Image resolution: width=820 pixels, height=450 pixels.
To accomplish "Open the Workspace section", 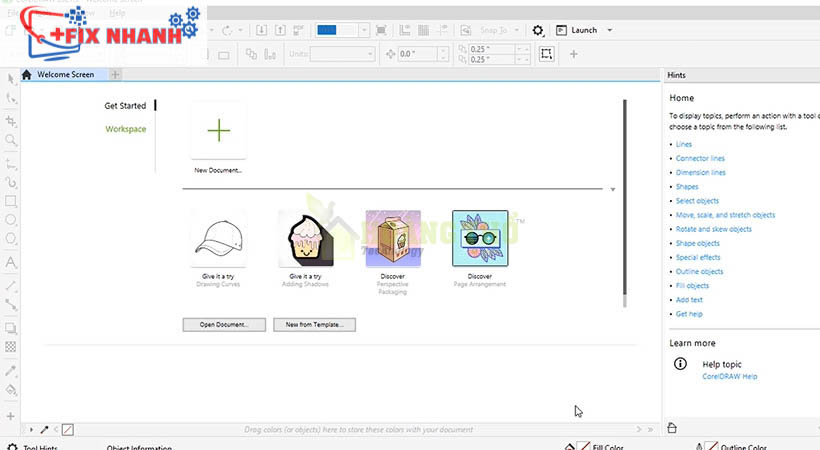I will [125, 129].
